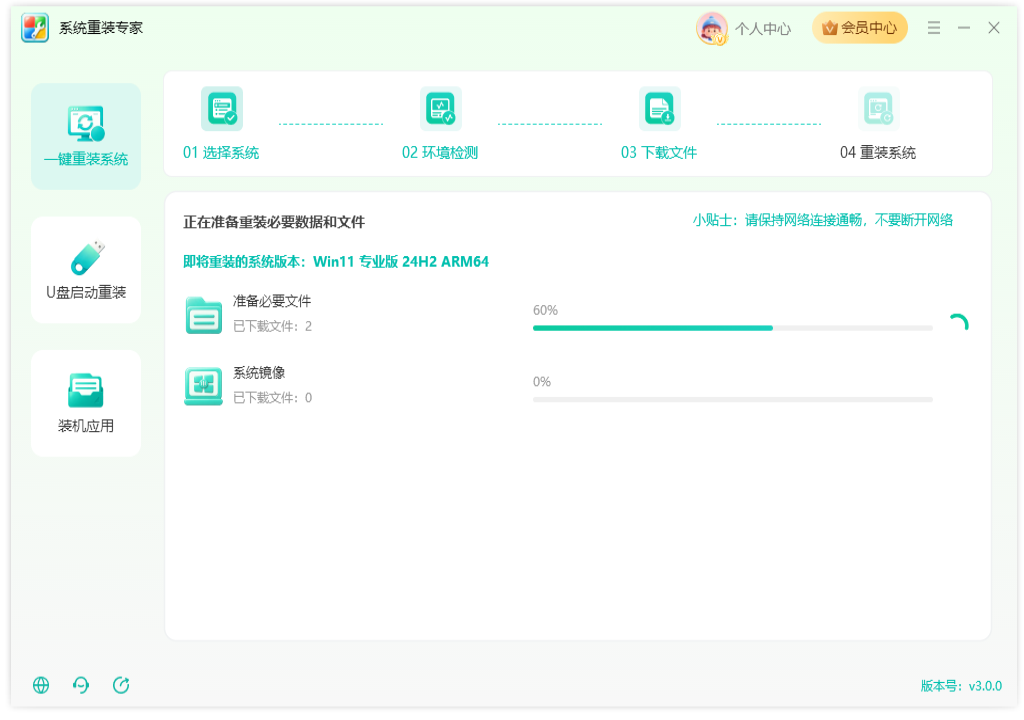Open the hamburger main menu icon

[x=934, y=27]
